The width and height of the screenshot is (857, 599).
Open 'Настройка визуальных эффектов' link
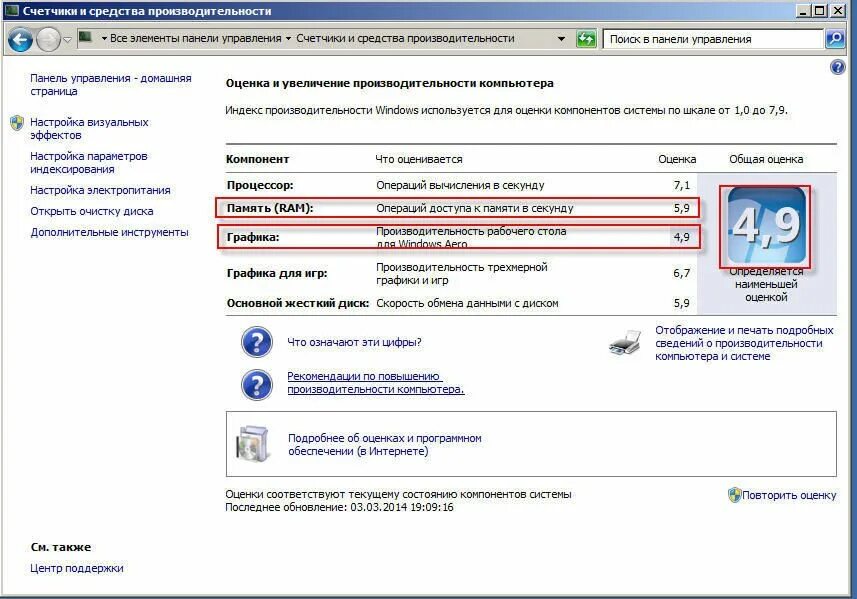(x=89, y=128)
